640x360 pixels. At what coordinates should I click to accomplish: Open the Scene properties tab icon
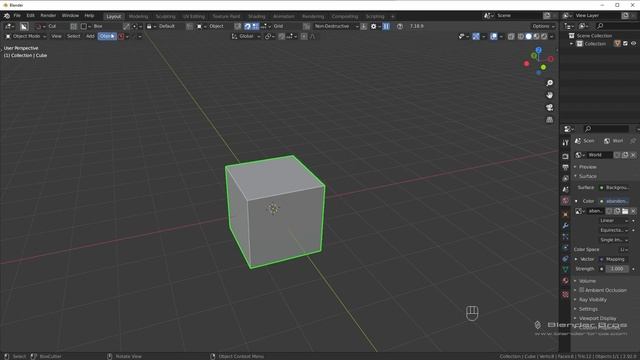coord(565,189)
